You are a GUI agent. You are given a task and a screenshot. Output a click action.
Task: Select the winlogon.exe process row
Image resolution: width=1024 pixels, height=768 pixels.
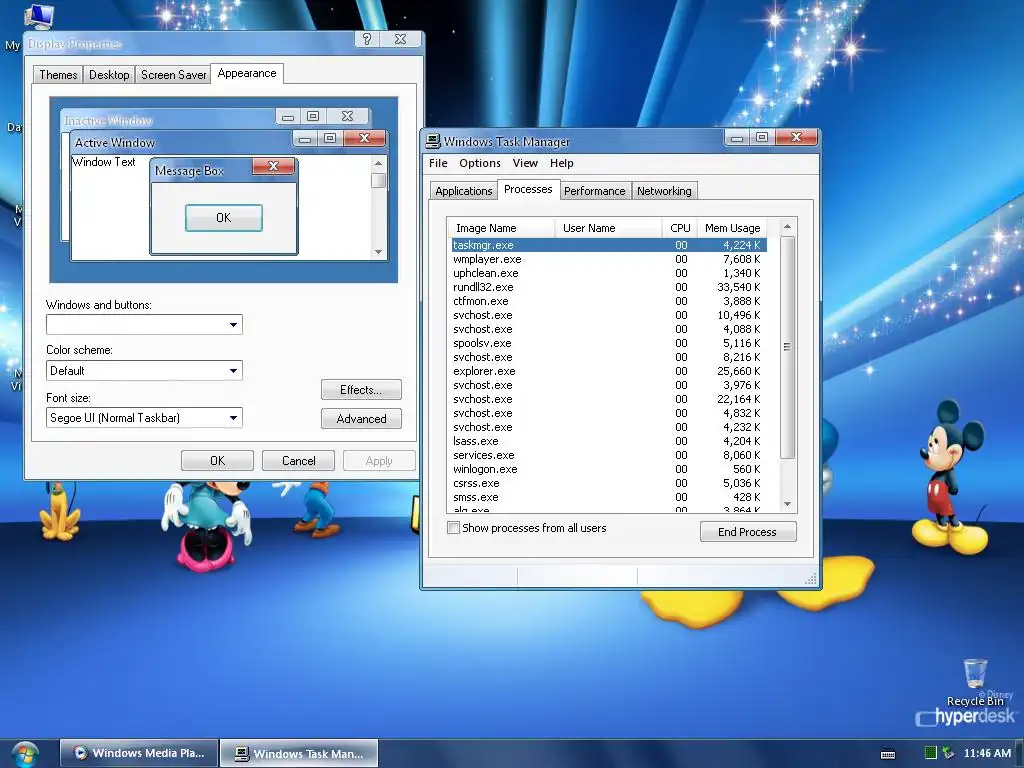tap(609, 469)
